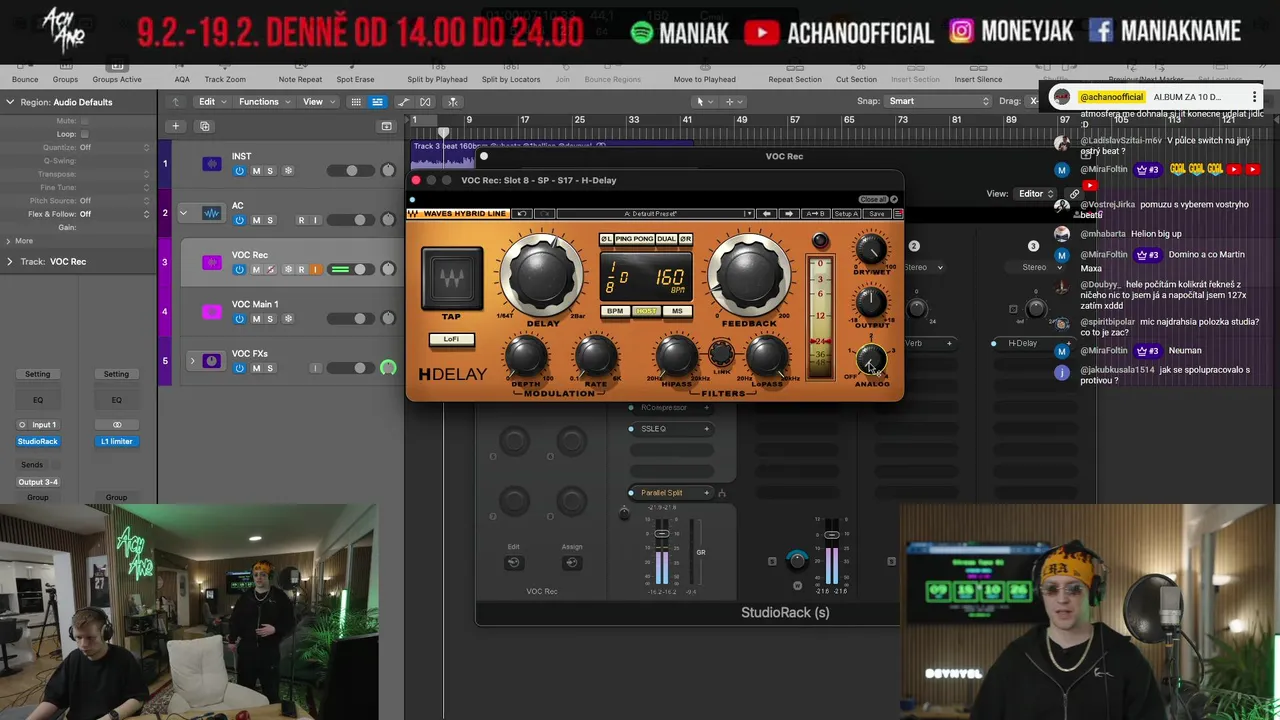Click the modulation RATE knob
The image size is (1280, 720).
pos(596,357)
